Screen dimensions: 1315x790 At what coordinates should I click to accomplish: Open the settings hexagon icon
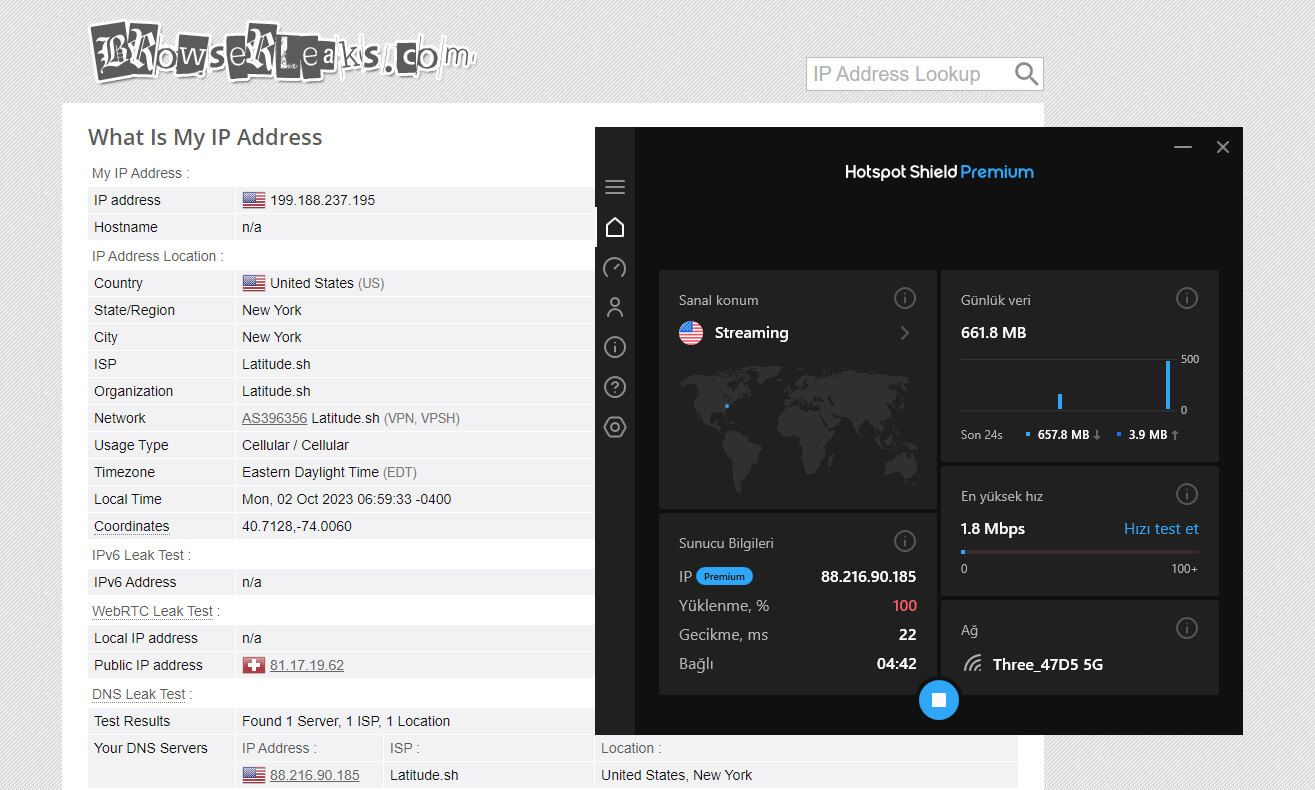pos(615,427)
